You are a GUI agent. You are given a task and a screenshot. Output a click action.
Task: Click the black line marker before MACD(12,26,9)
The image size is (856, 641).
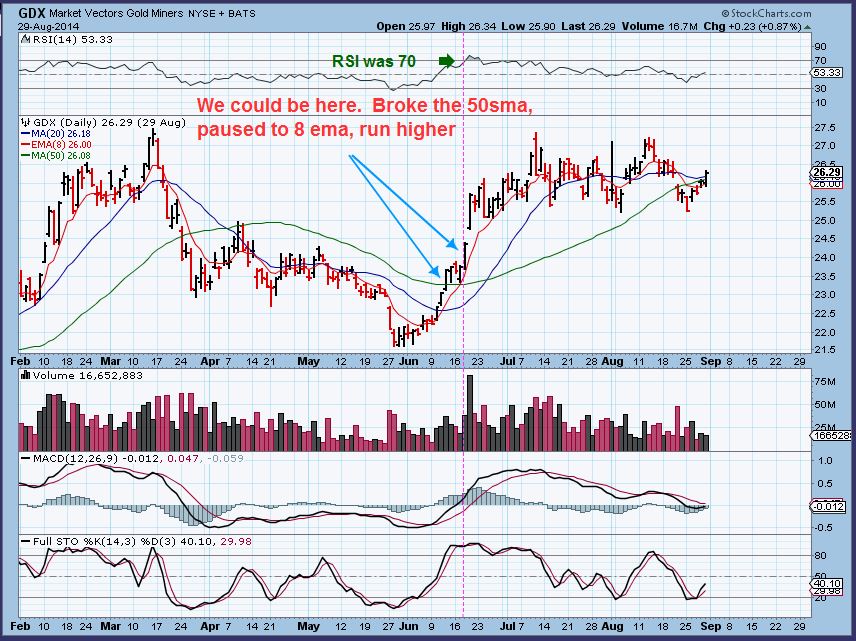(x=26, y=459)
